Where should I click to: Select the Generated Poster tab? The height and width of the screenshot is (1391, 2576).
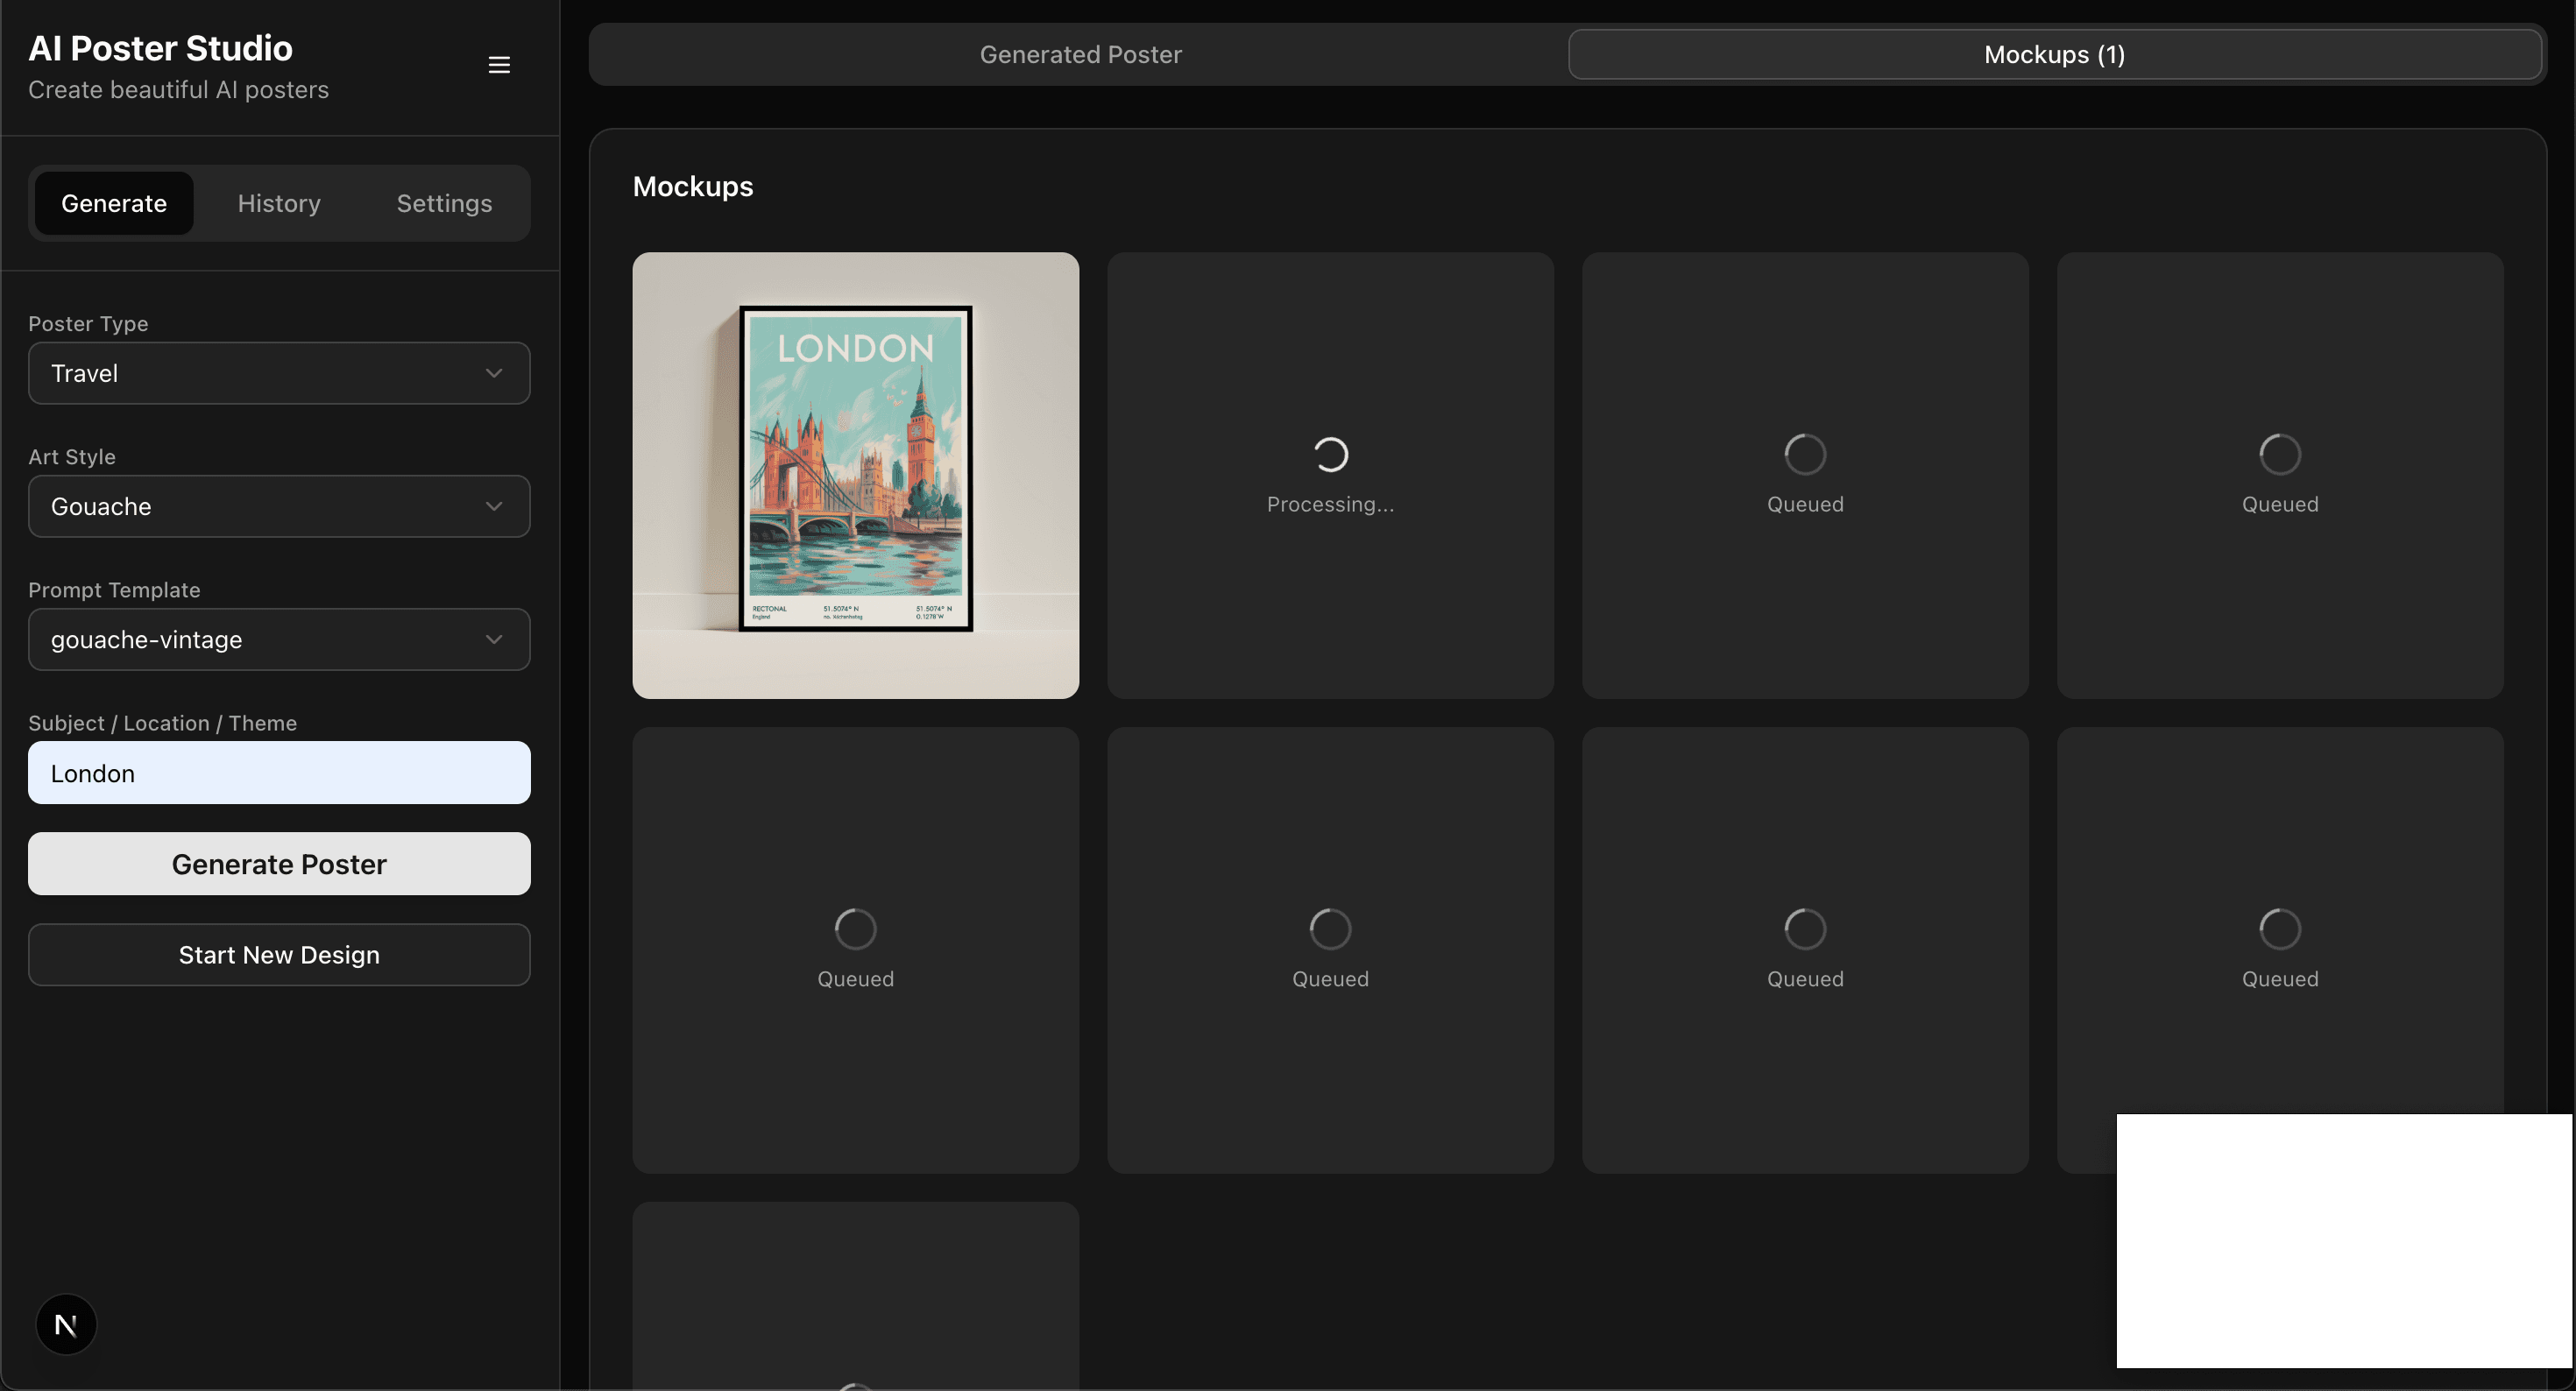pyautogui.click(x=1080, y=54)
